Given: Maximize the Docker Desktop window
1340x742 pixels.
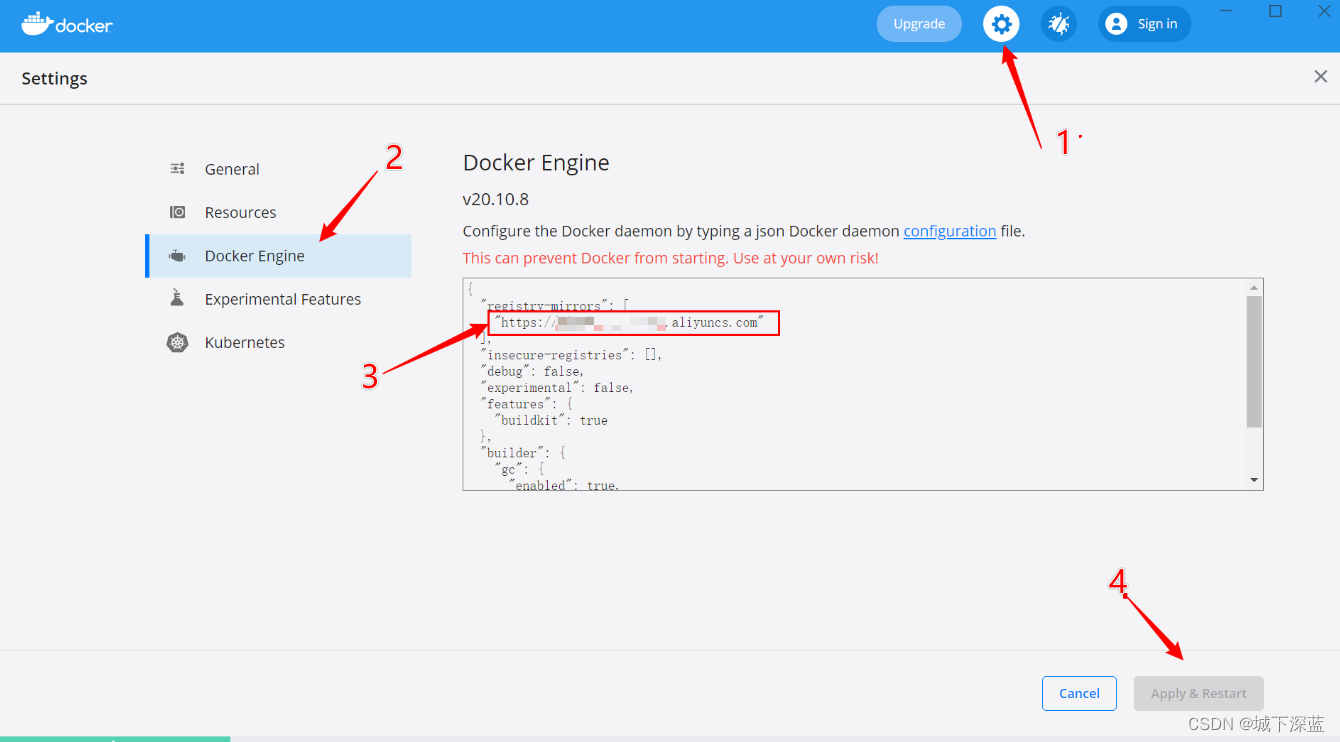Looking at the screenshot, I should point(1275,11).
